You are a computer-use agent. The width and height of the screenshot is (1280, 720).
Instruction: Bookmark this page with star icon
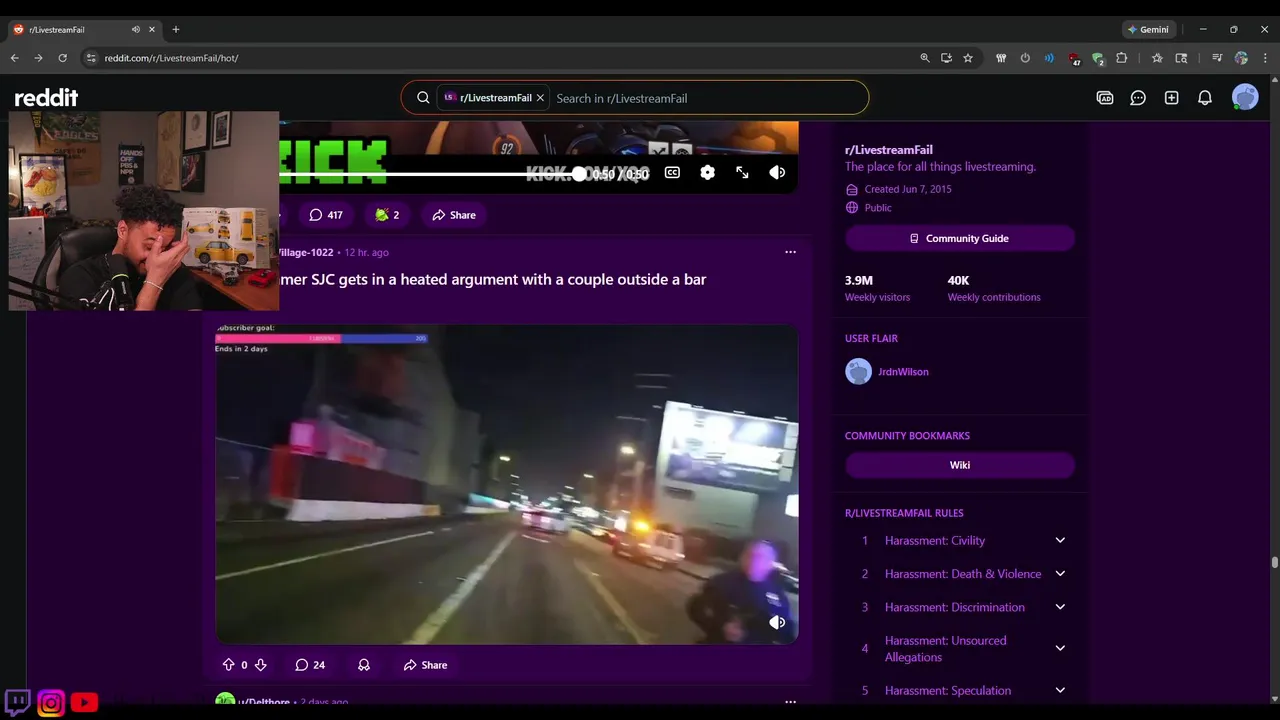(x=968, y=58)
